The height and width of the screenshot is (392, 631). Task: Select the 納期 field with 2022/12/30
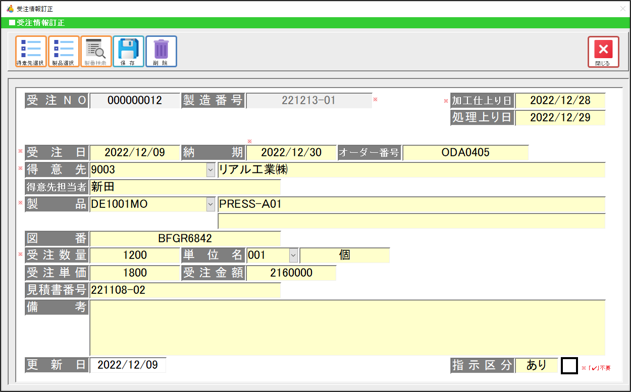291,153
